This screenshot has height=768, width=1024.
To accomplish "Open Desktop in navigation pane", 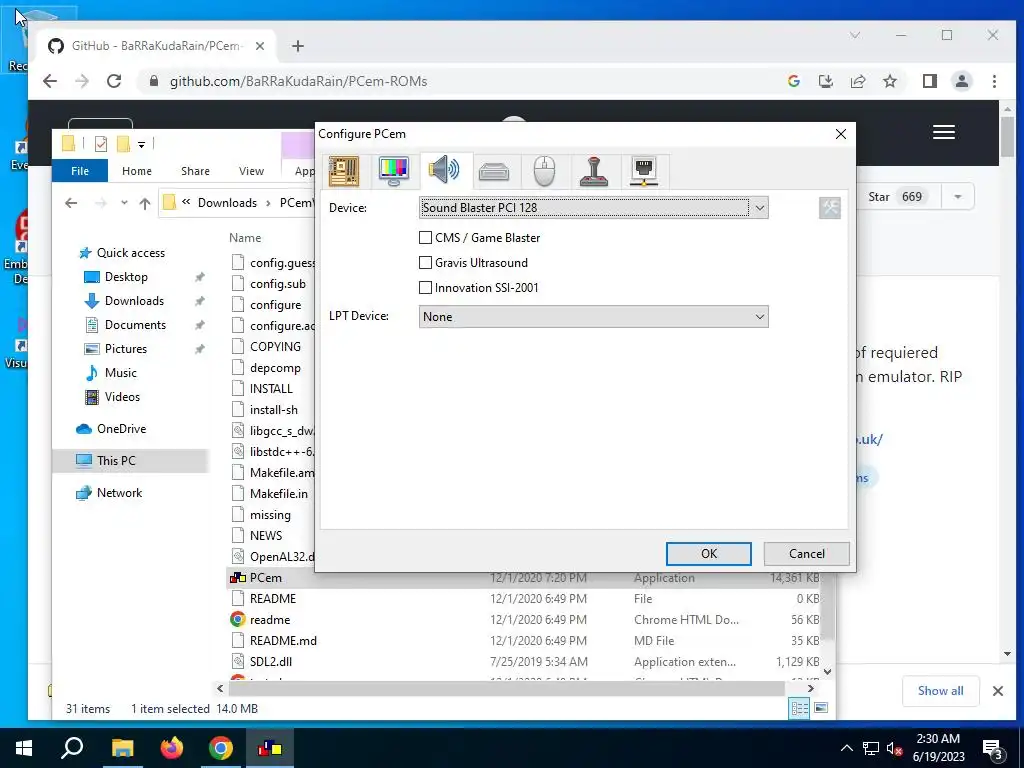I will [126, 277].
